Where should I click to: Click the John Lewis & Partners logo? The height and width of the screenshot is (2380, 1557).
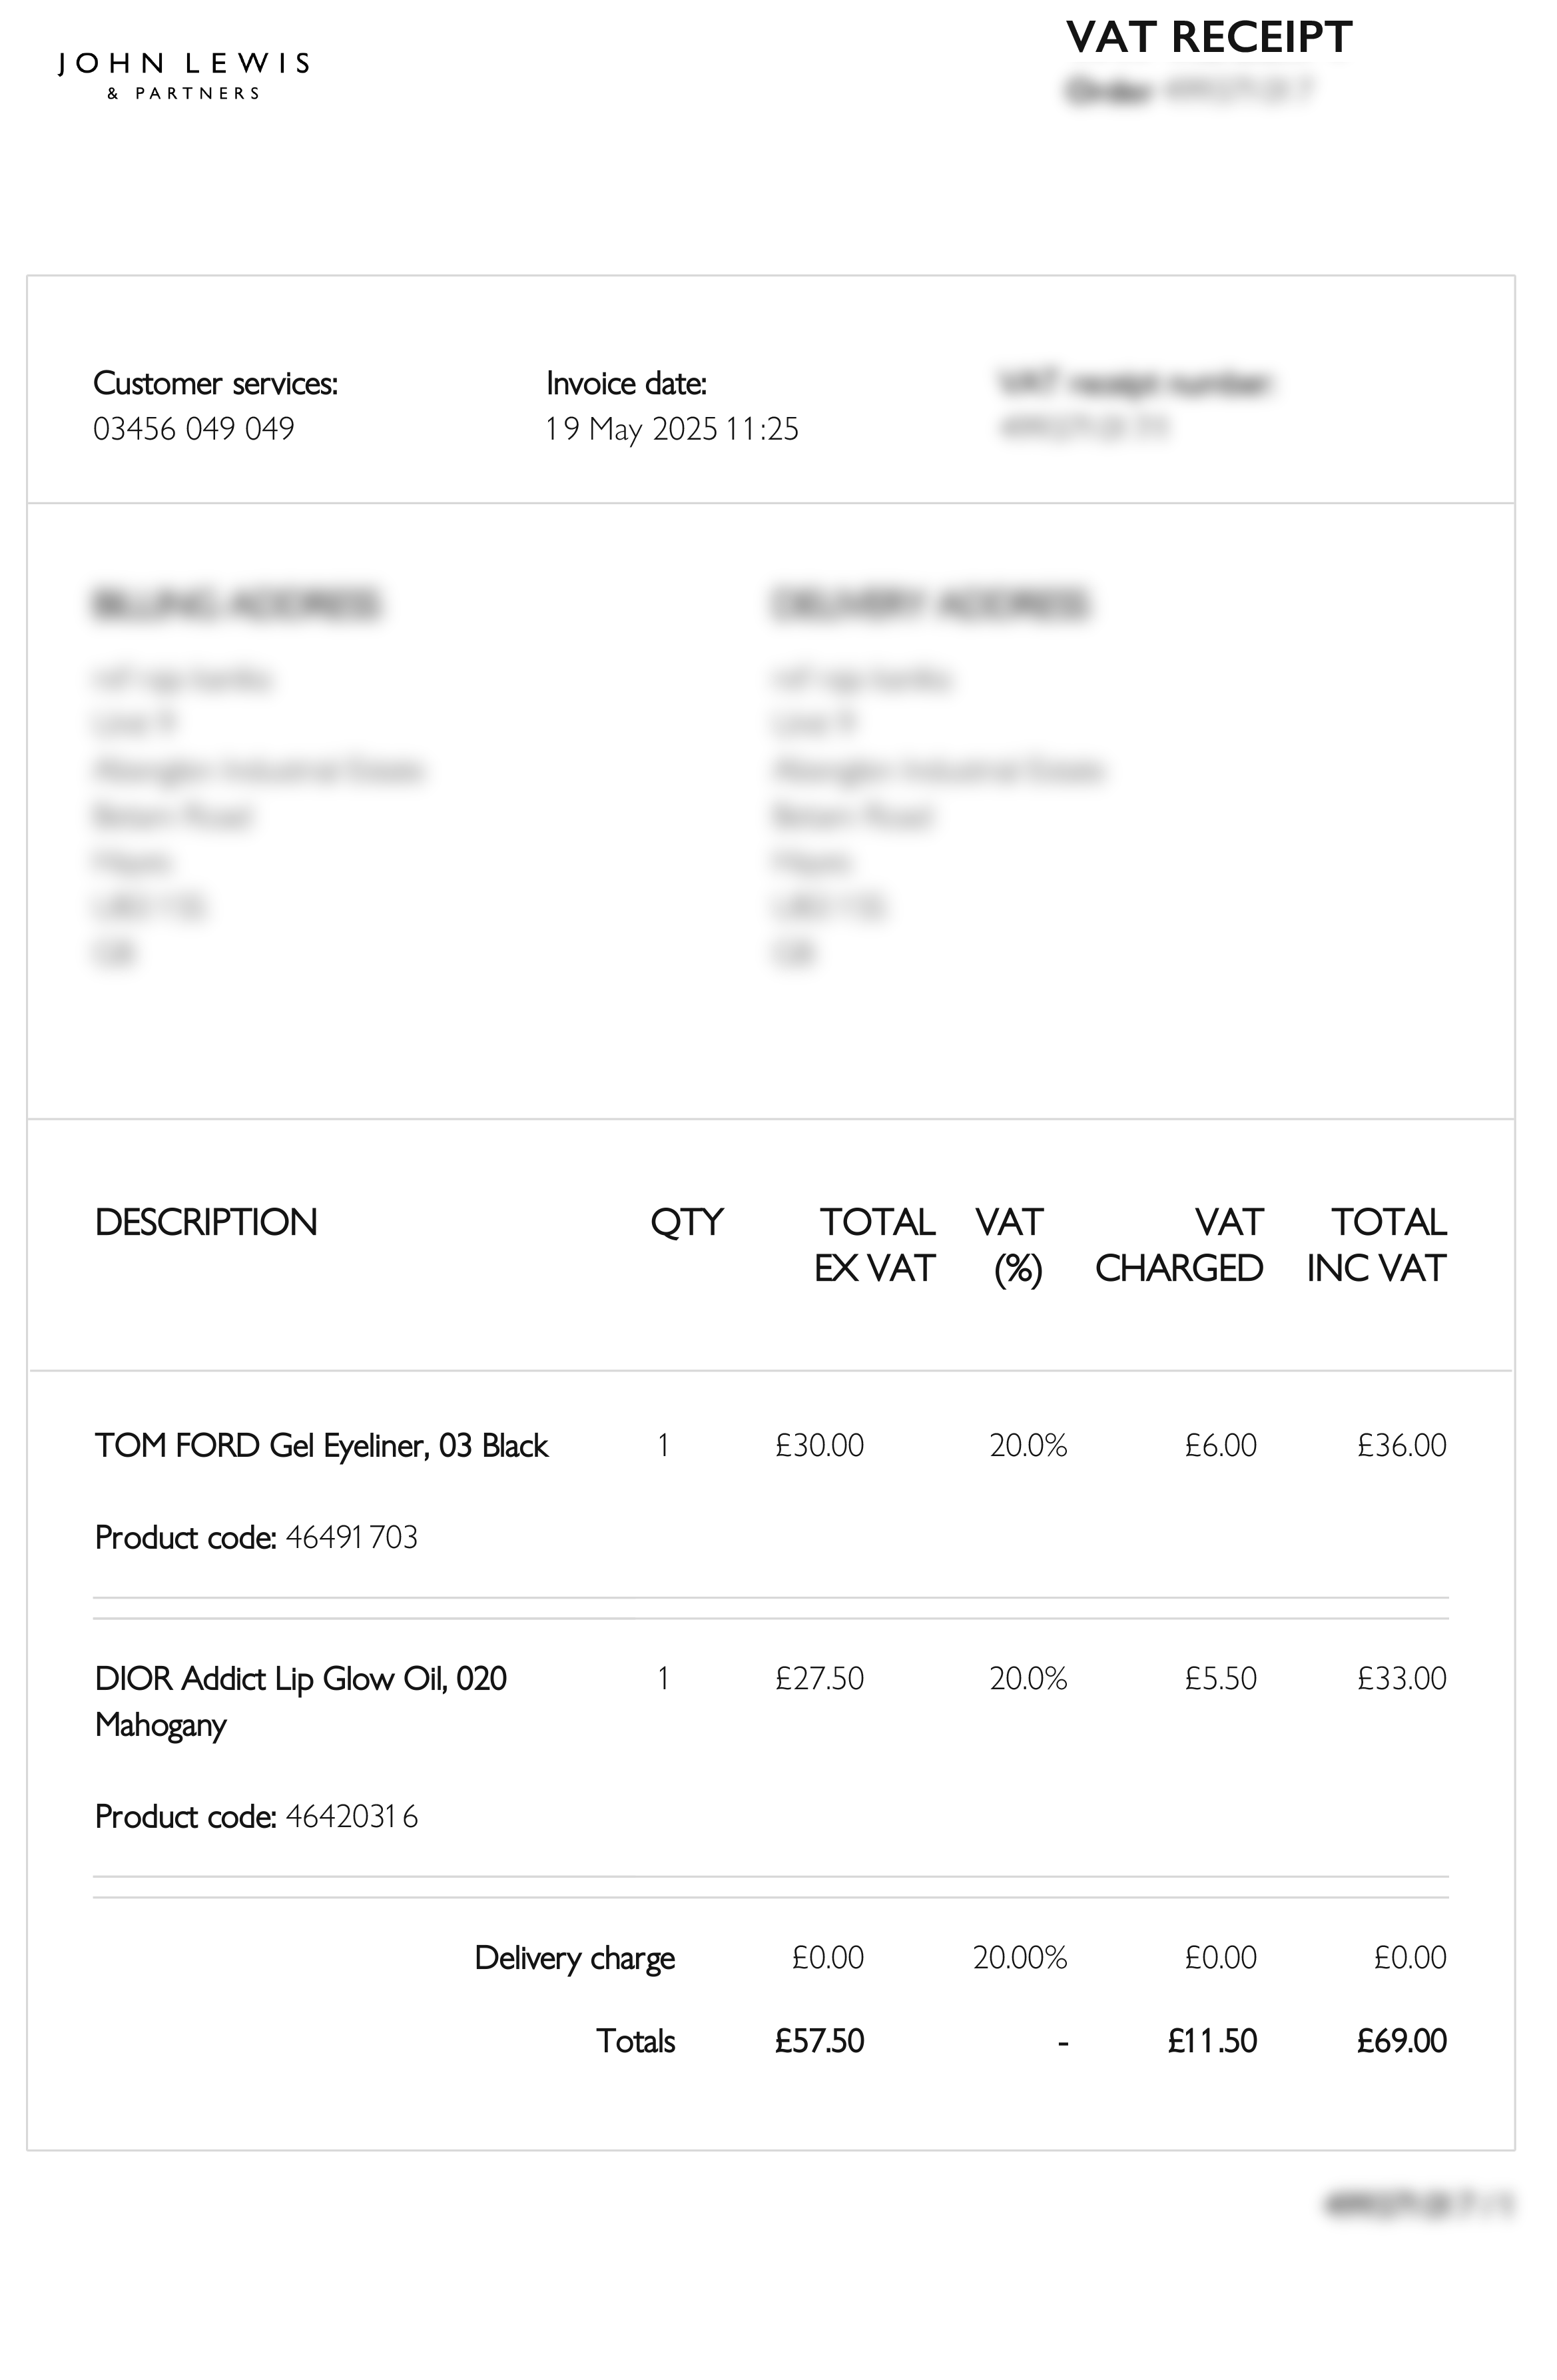(184, 75)
